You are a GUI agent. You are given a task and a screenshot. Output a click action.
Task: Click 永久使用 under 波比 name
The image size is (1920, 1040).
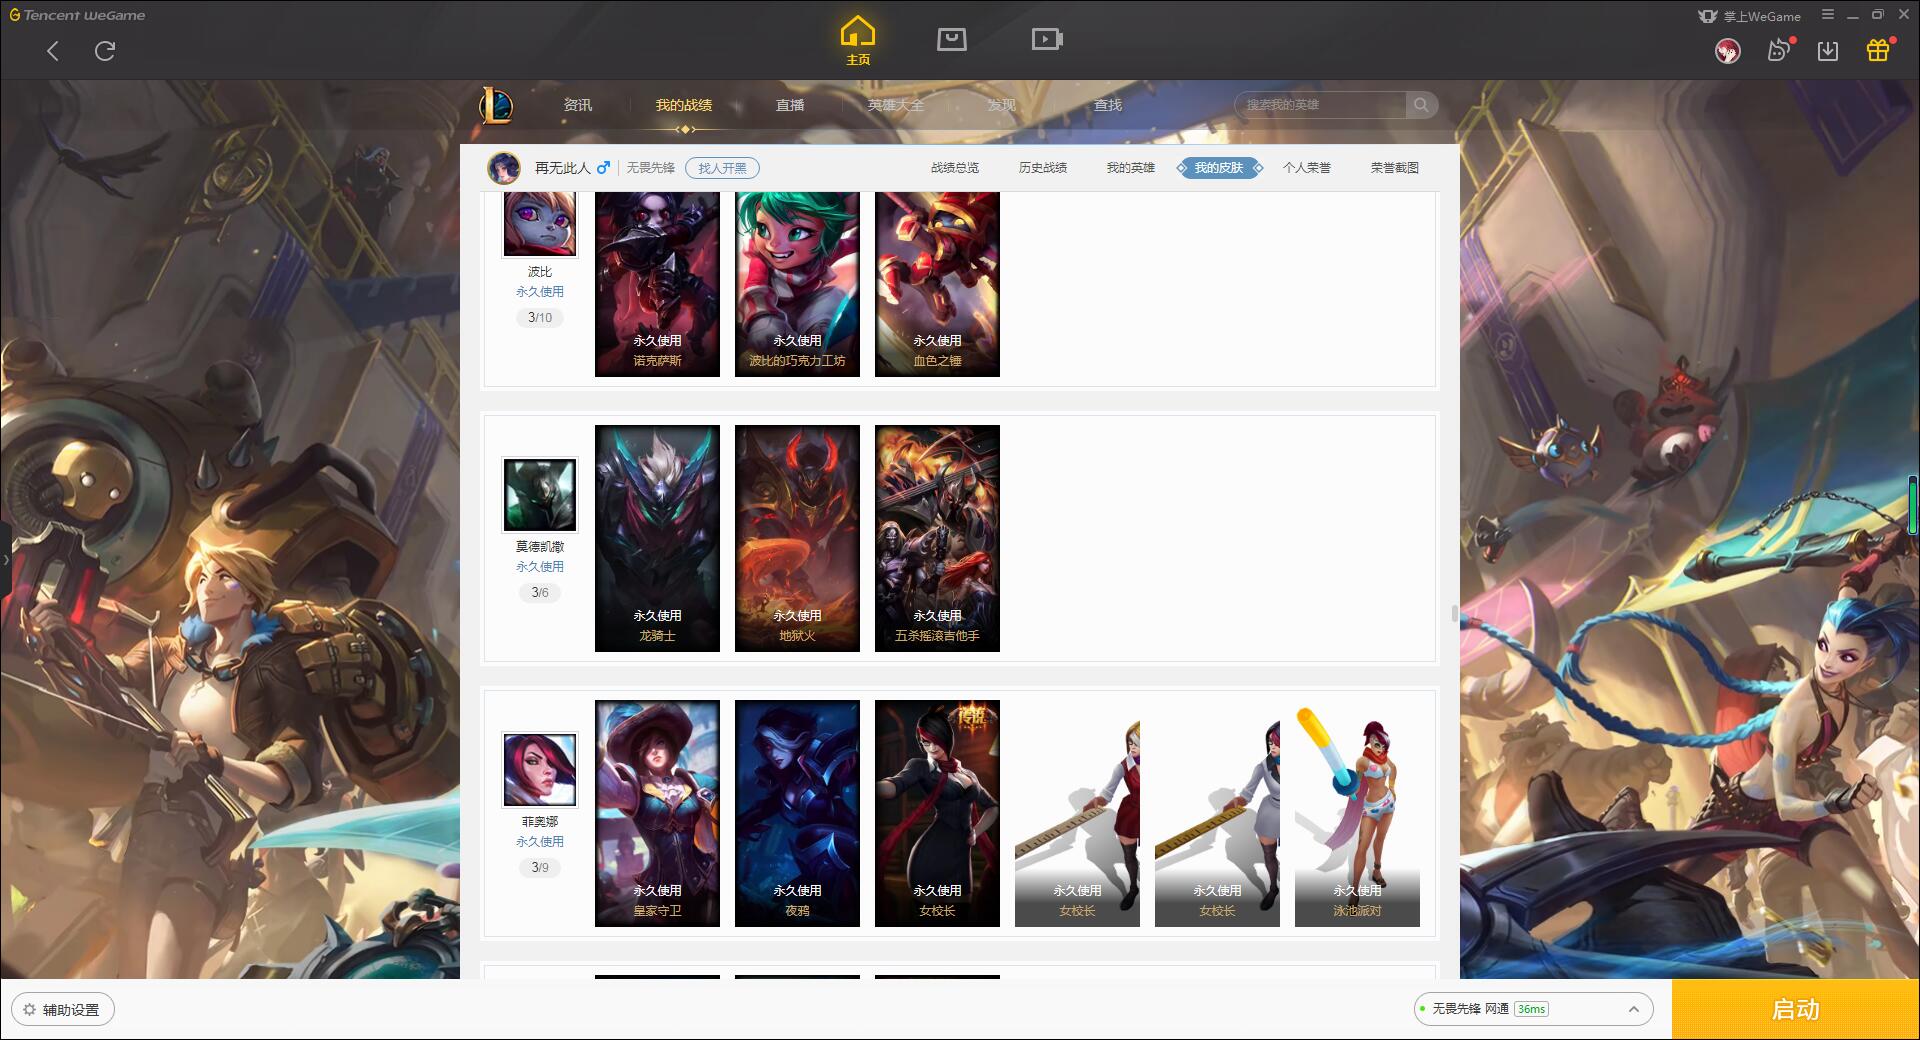[x=540, y=292]
